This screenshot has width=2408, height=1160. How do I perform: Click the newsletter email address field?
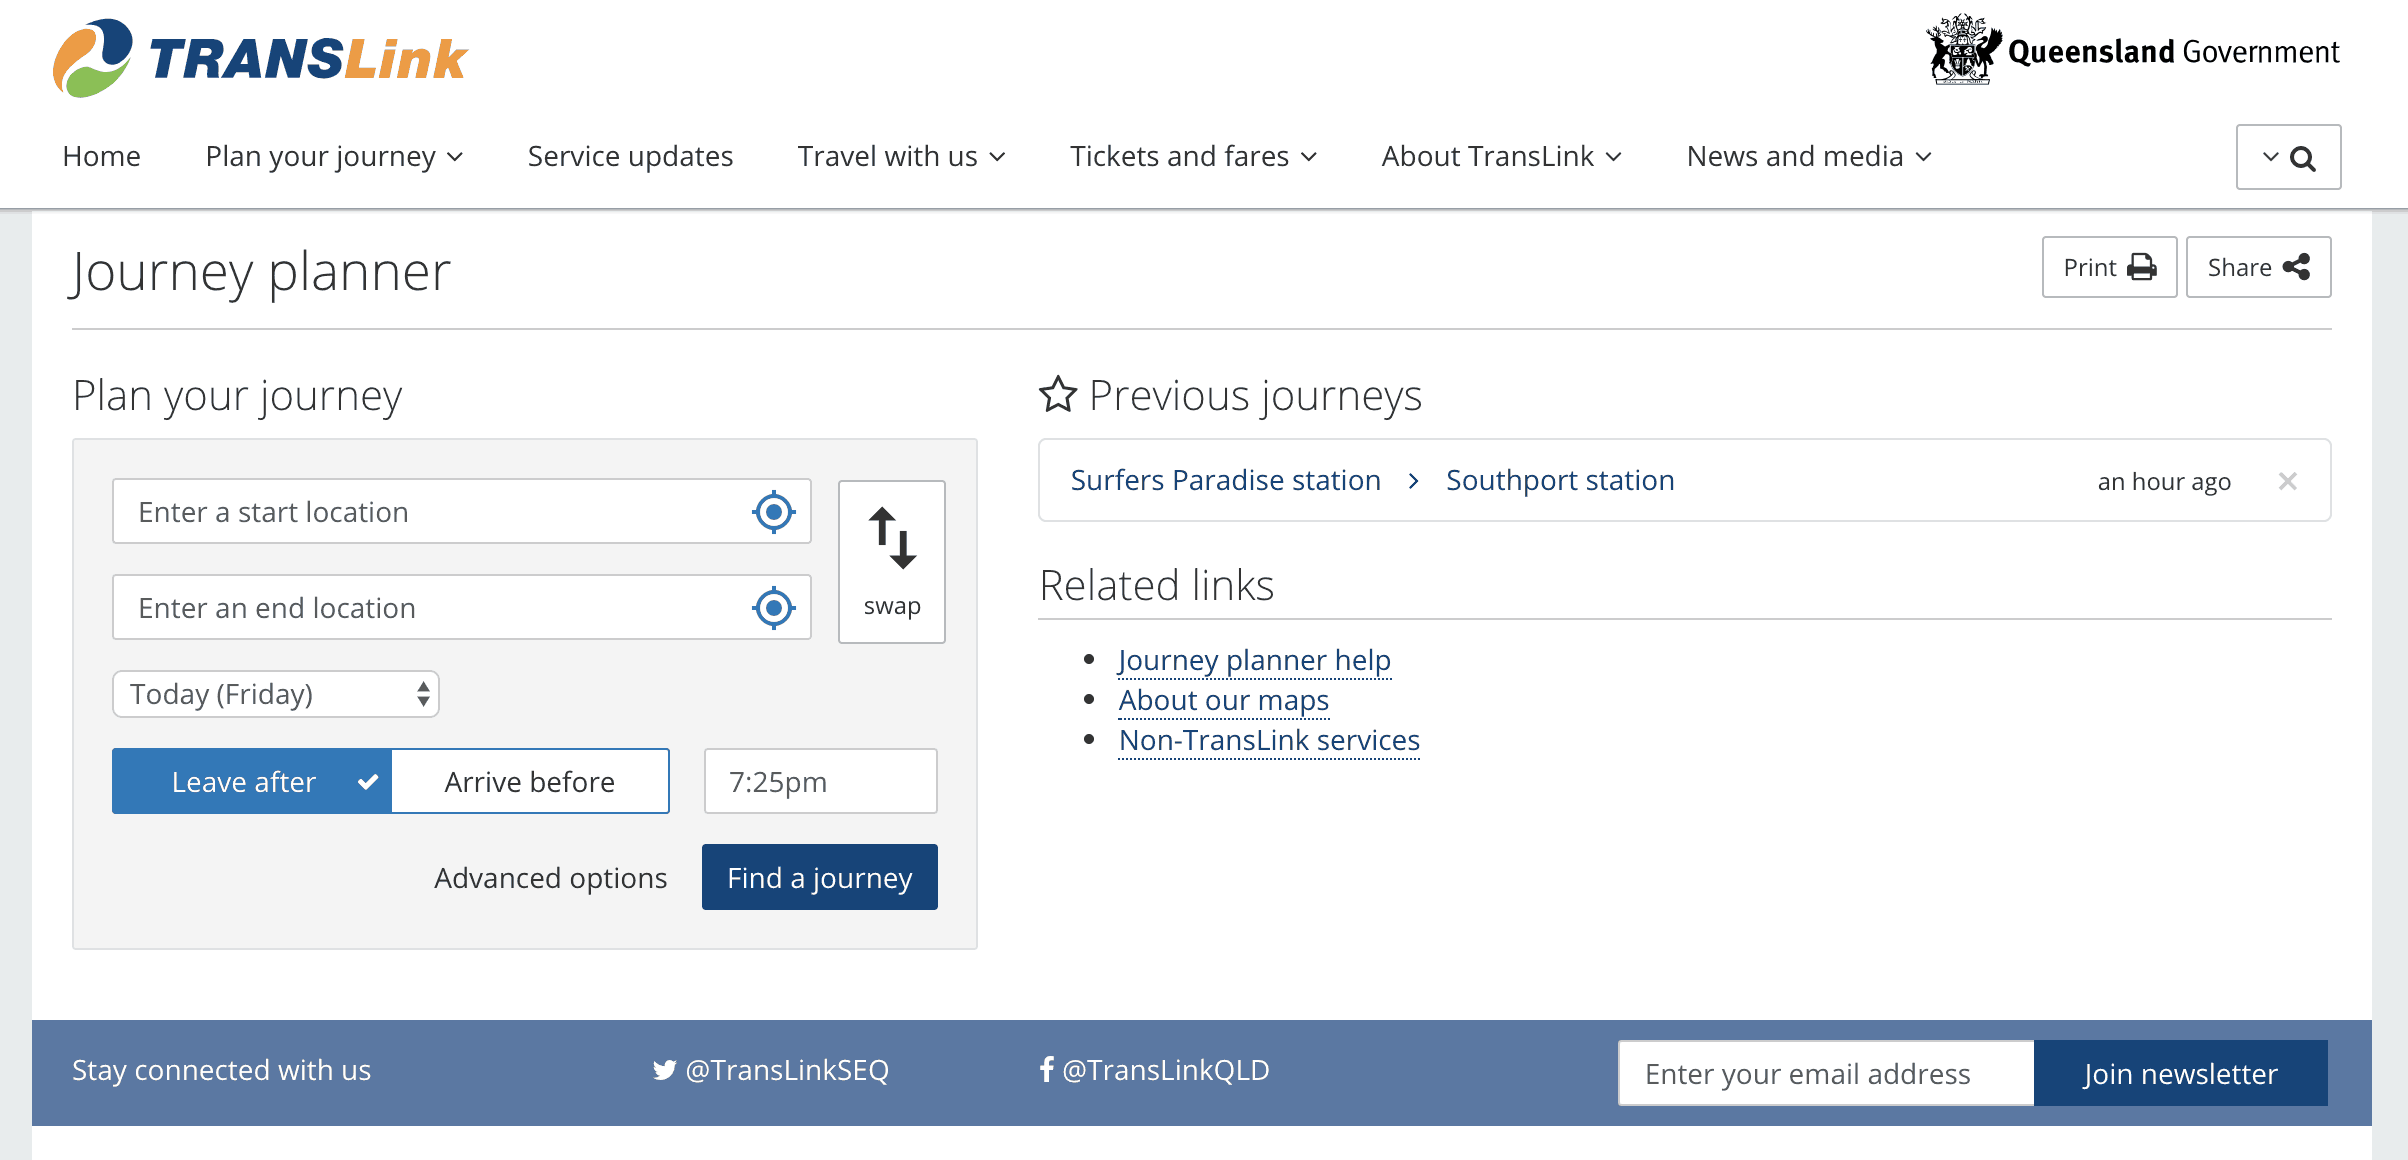[x=1826, y=1073]
